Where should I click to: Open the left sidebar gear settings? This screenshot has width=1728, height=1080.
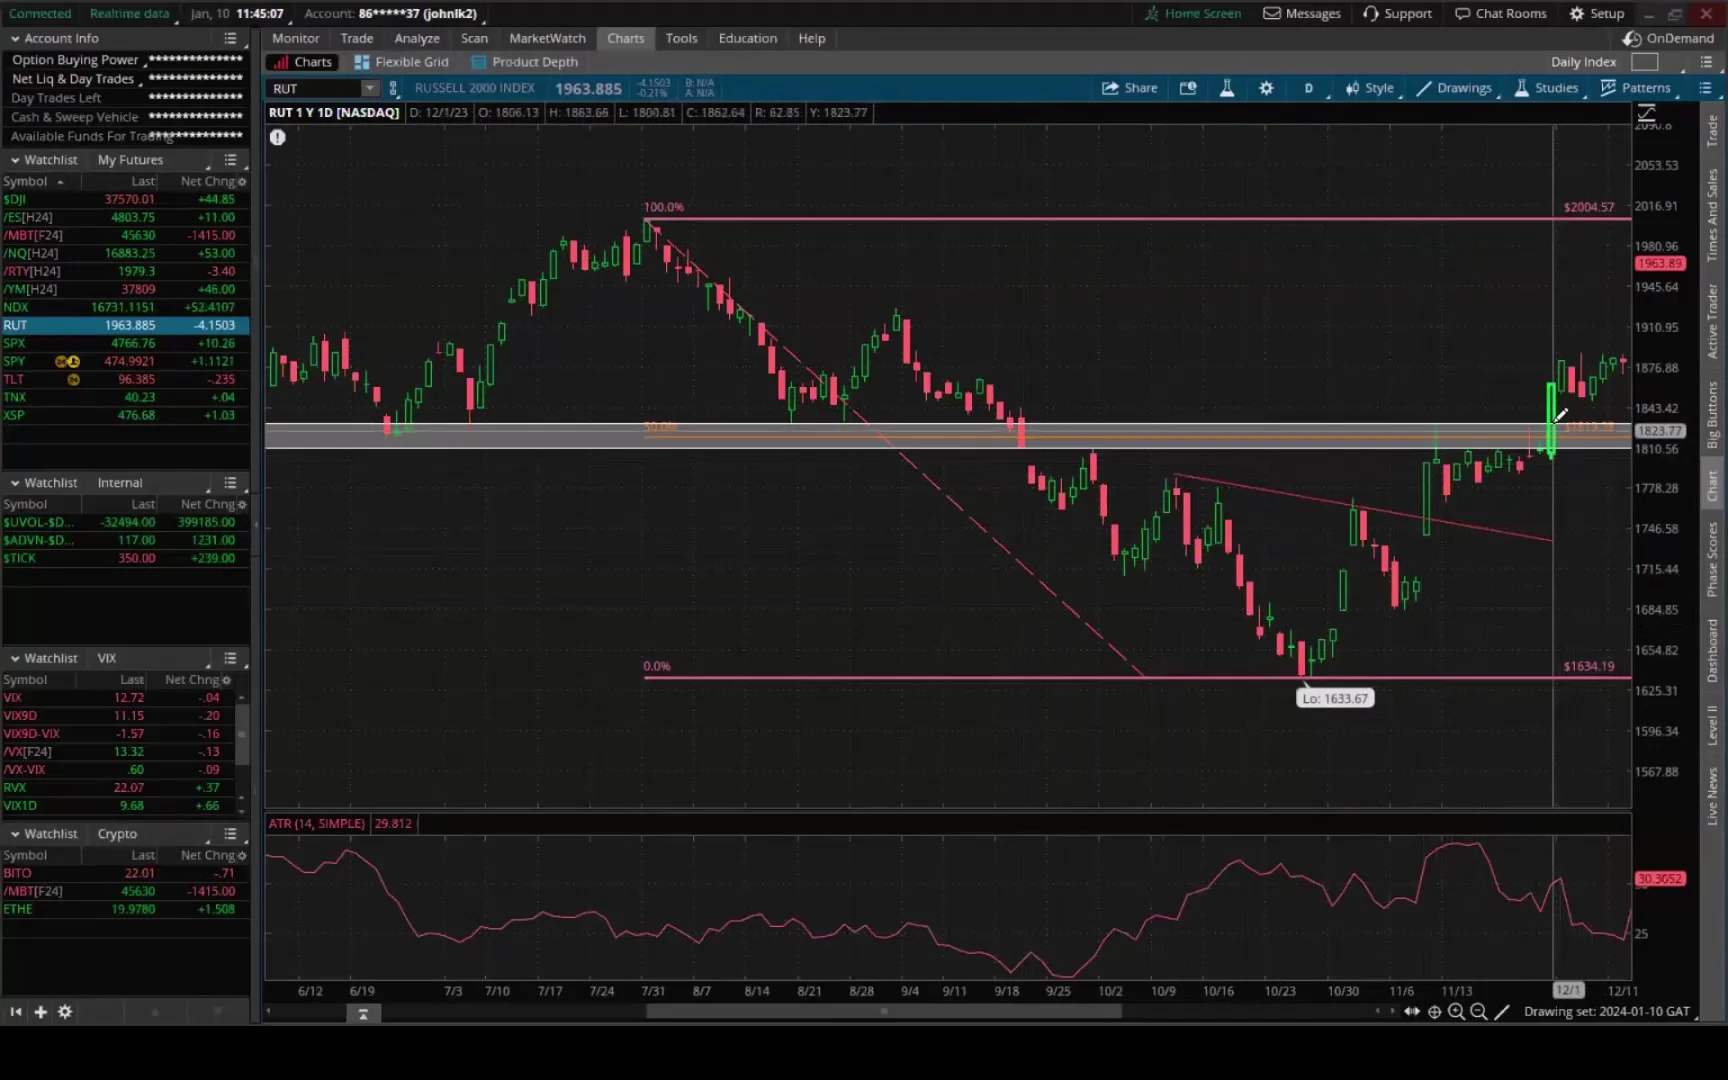tap(65, 1012)
